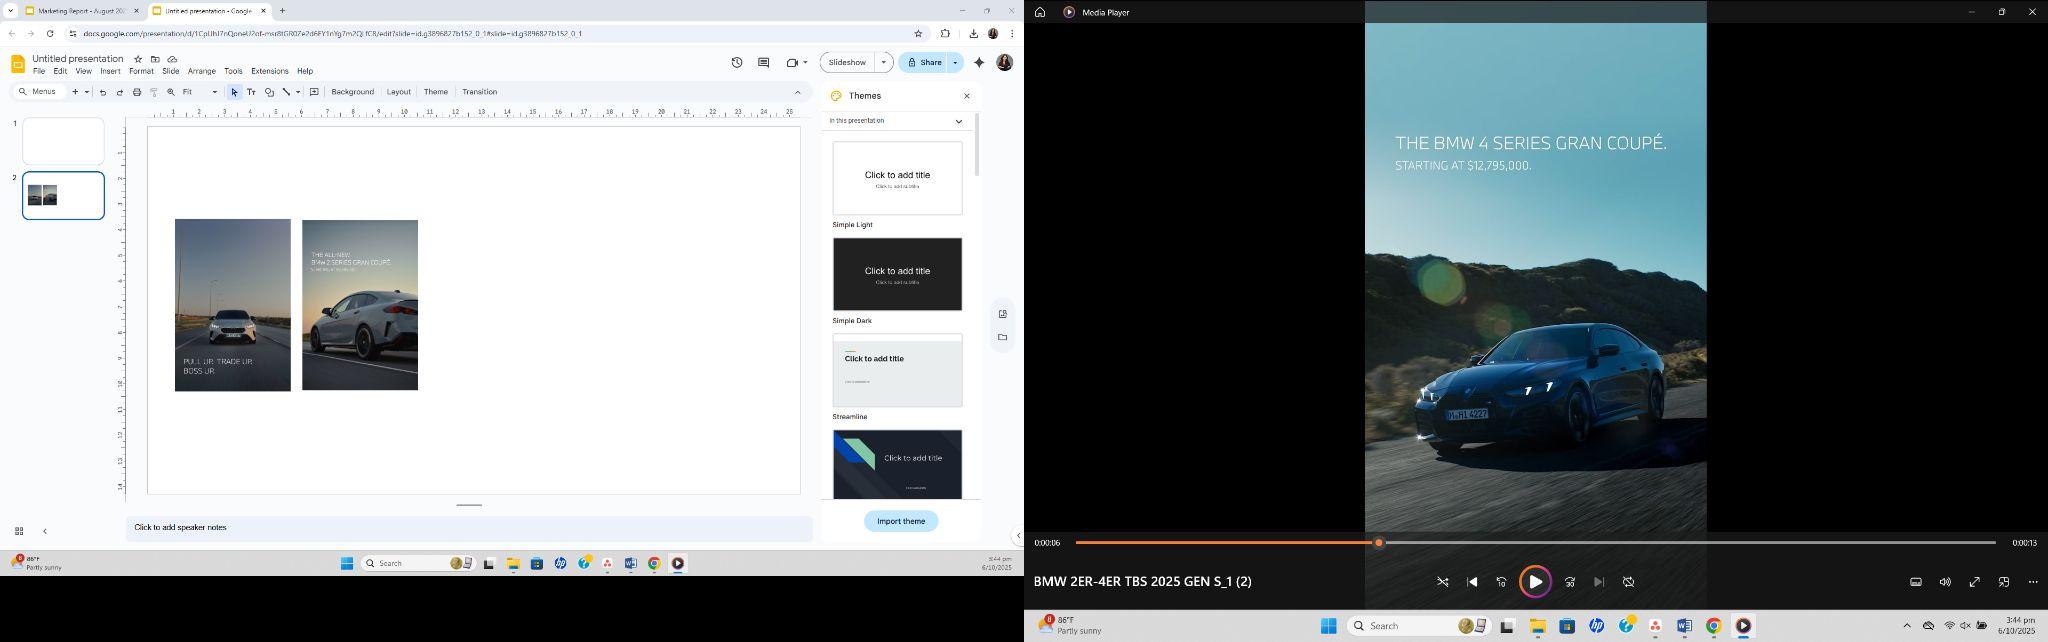
Task: Undo last action in Slides toolbar
Action: click(103, 92)
